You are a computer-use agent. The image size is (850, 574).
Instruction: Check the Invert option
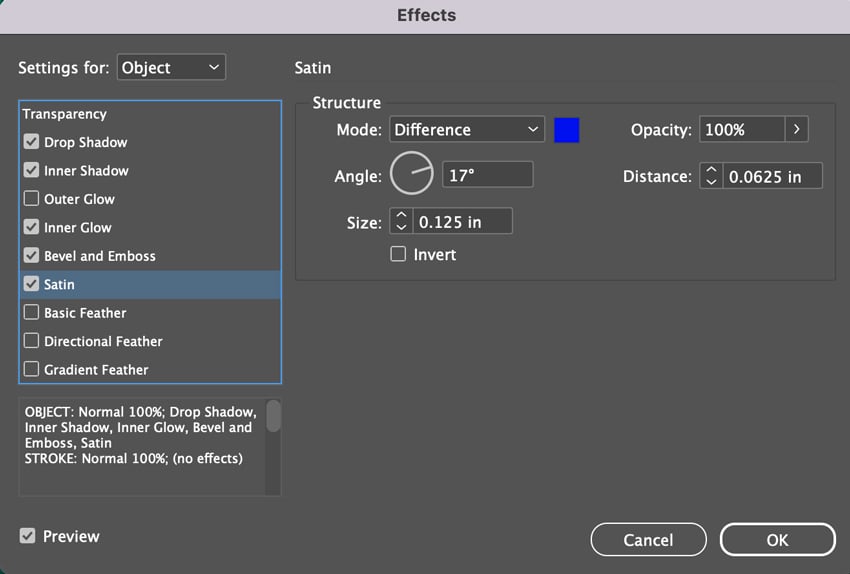pyautogui.click(x=398, y=254)
